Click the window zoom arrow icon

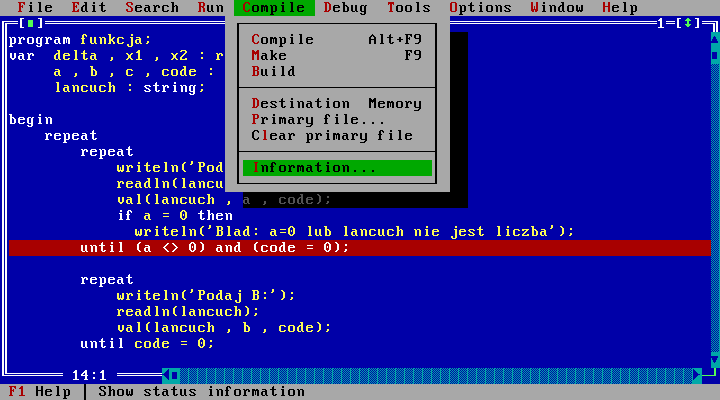pos(687,23)
